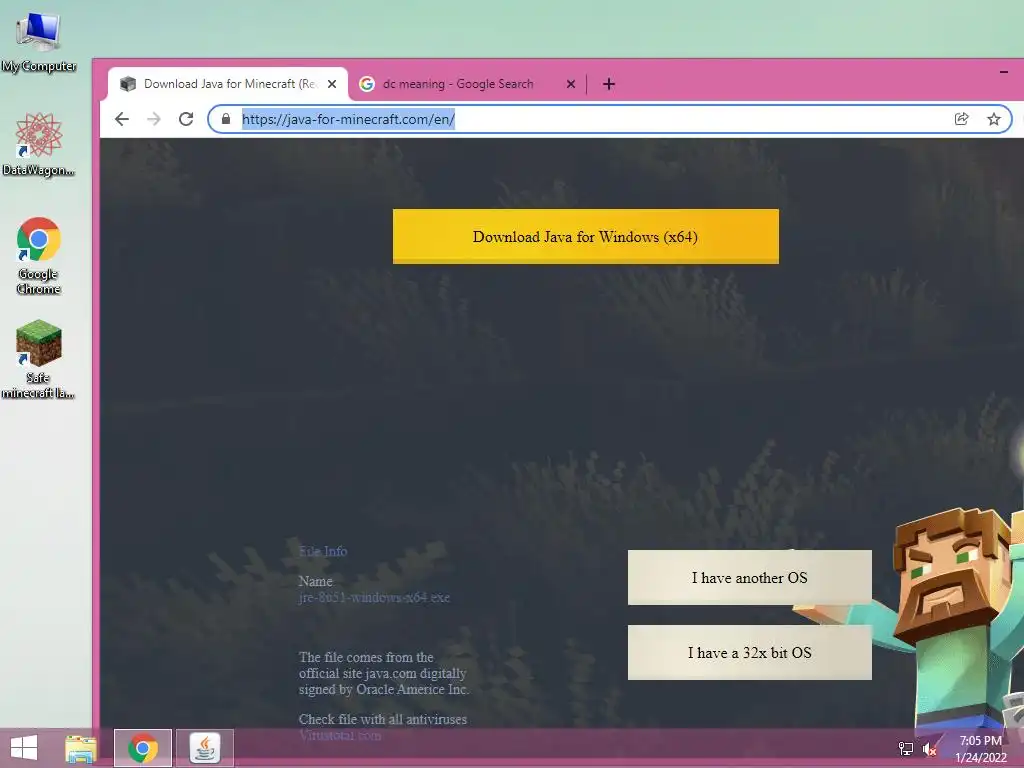Click muted volume tray icon
The image size is (1024, 768).
(x=930, y=748)
